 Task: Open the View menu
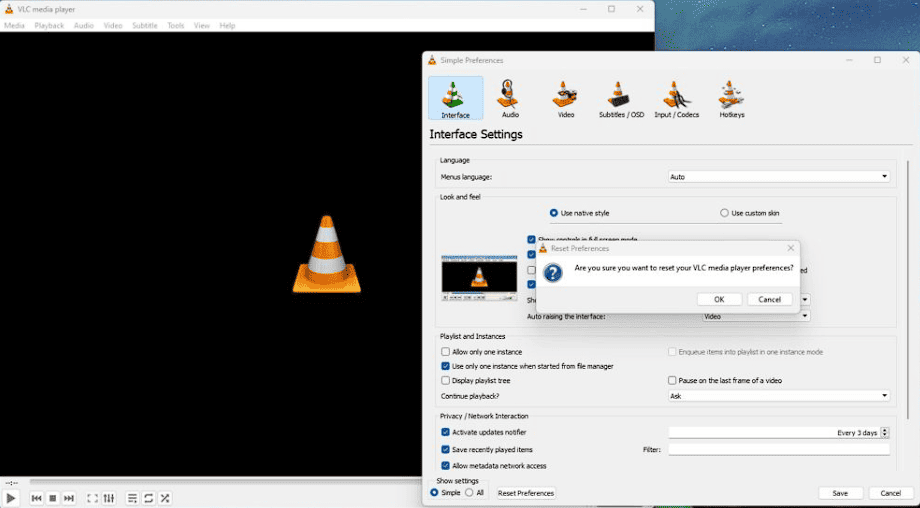(202, 25)
